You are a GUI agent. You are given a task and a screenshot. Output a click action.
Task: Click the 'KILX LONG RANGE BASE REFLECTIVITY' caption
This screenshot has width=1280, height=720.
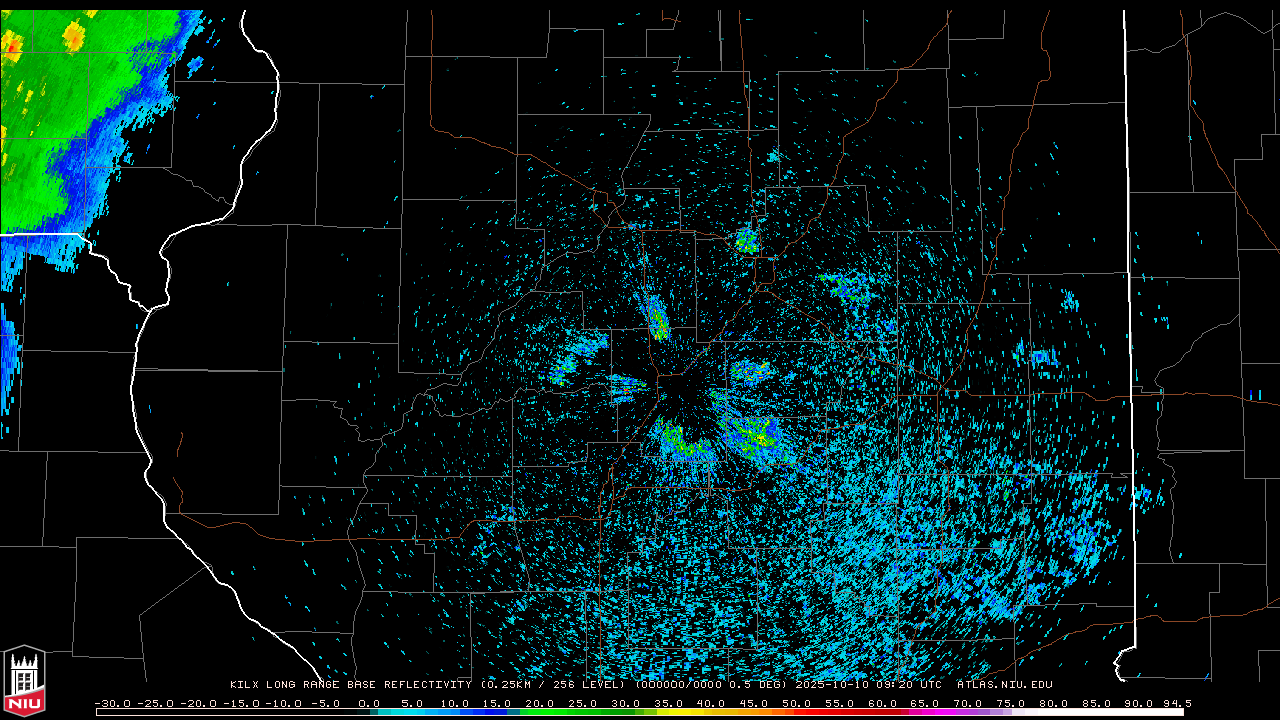click(x=352, y=685)
